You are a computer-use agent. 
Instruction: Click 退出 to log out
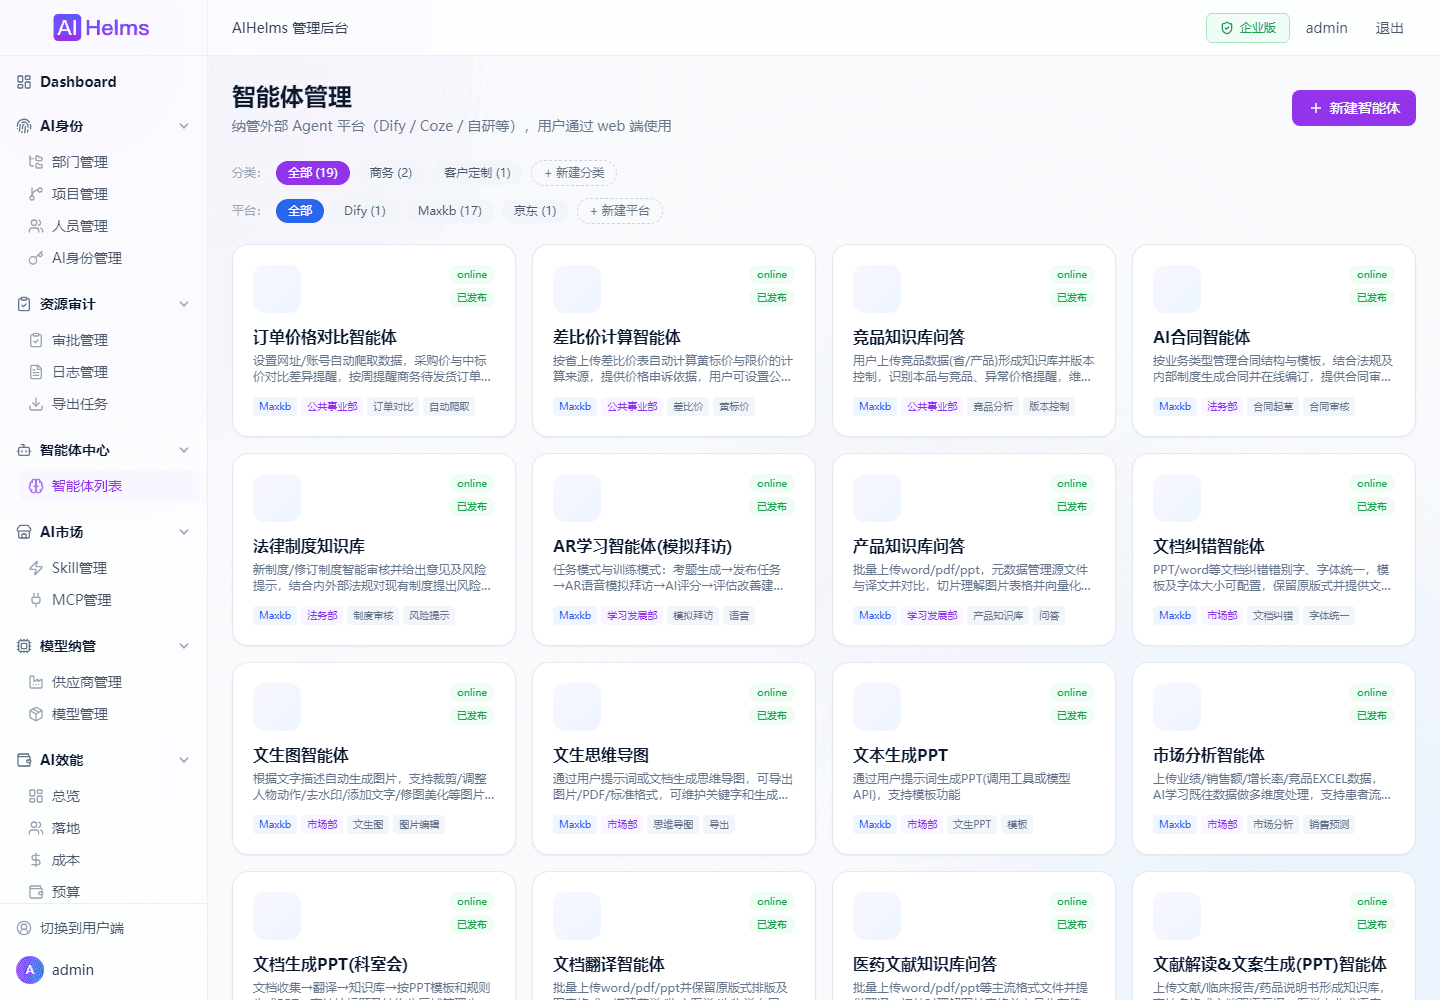point(1389,28)
